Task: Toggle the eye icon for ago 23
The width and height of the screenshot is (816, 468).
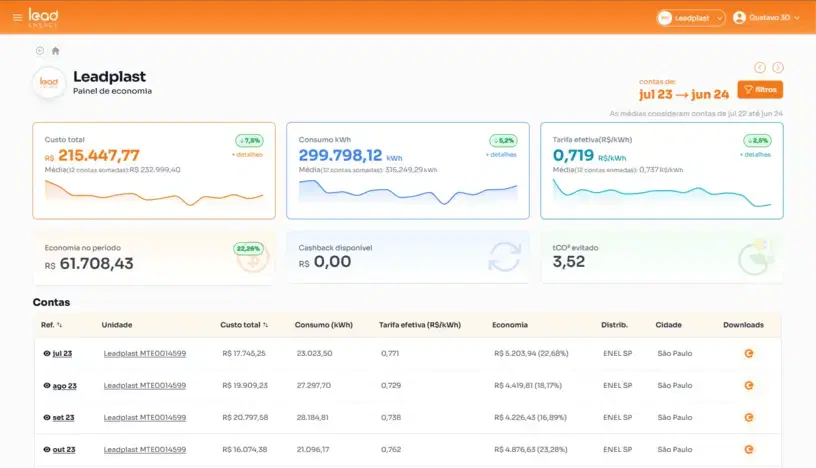Action: [x=46, y=386]
